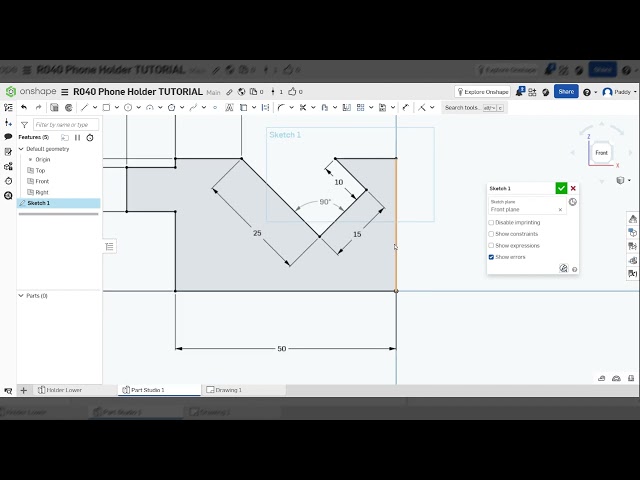Click the Redo arrow in the toolbar
The height and width of the screenshot is (480, 640).
38,107
